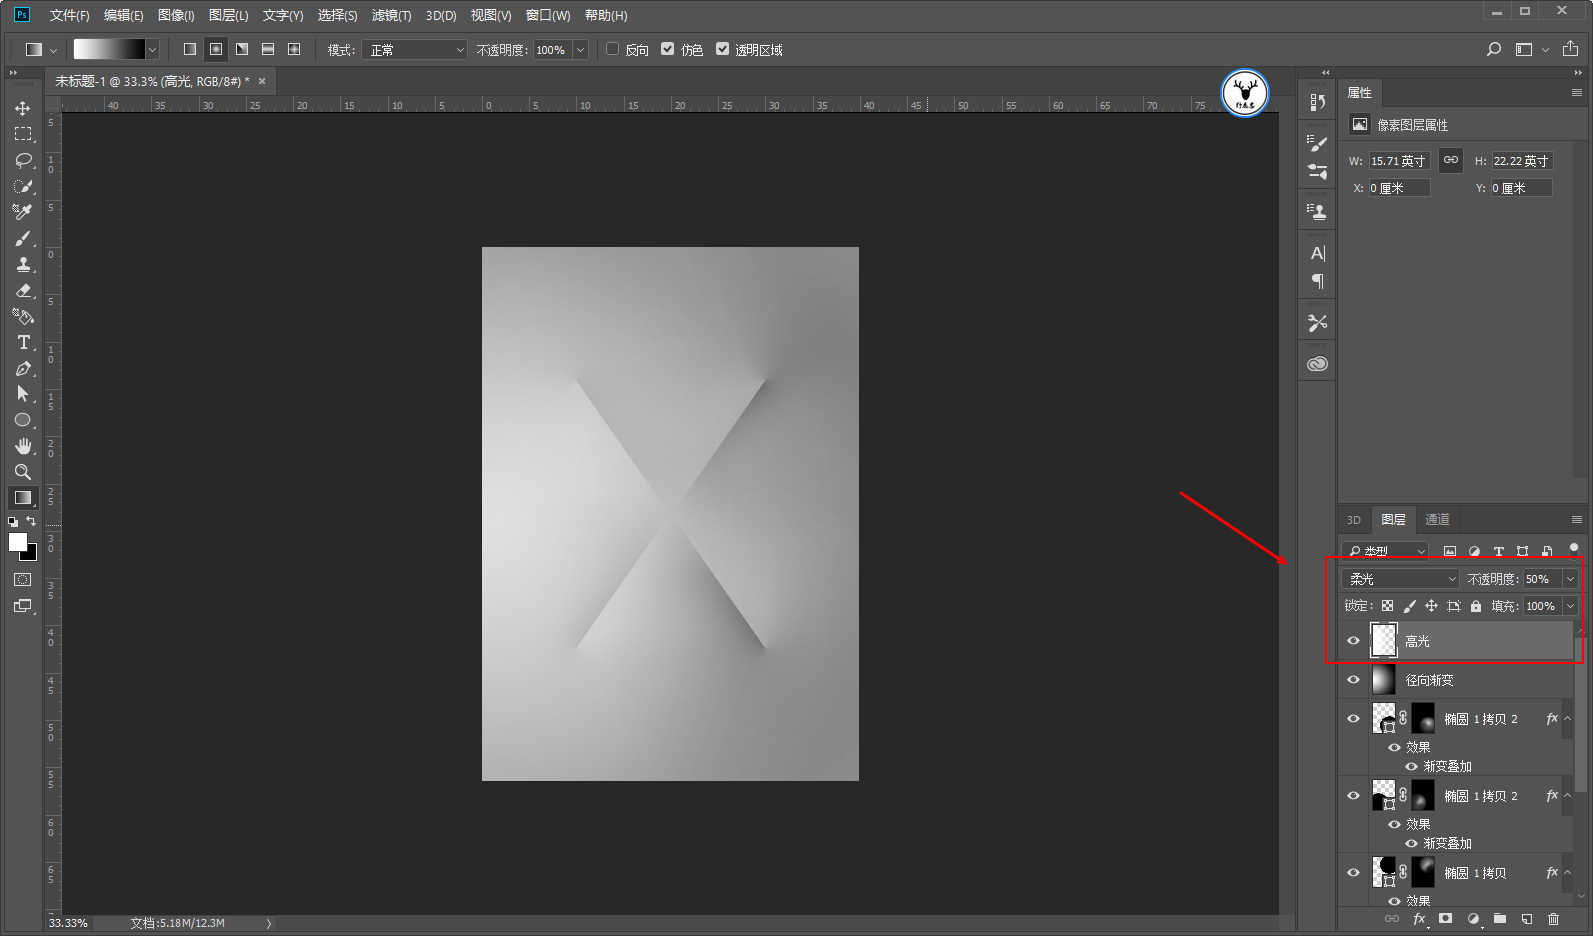This screenshot has width=1593, height=936.
Task: Select the Horizontal Type tool
Action: 22,342
